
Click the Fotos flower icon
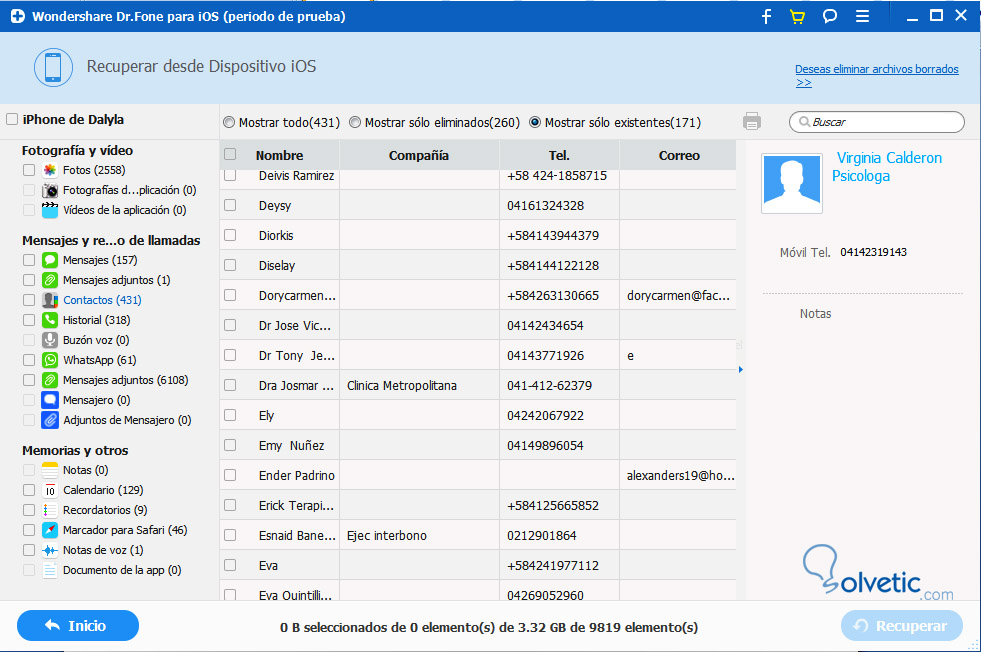pos(50,170)
